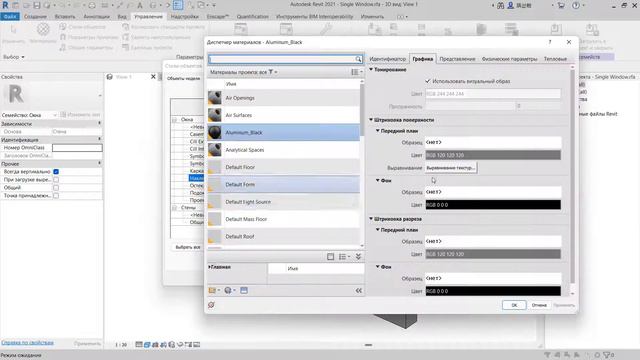Open the 'Вставить' ribbon tab
This screenshot has height=360, width=640.
pyautogui.click(x=64, y=17)
